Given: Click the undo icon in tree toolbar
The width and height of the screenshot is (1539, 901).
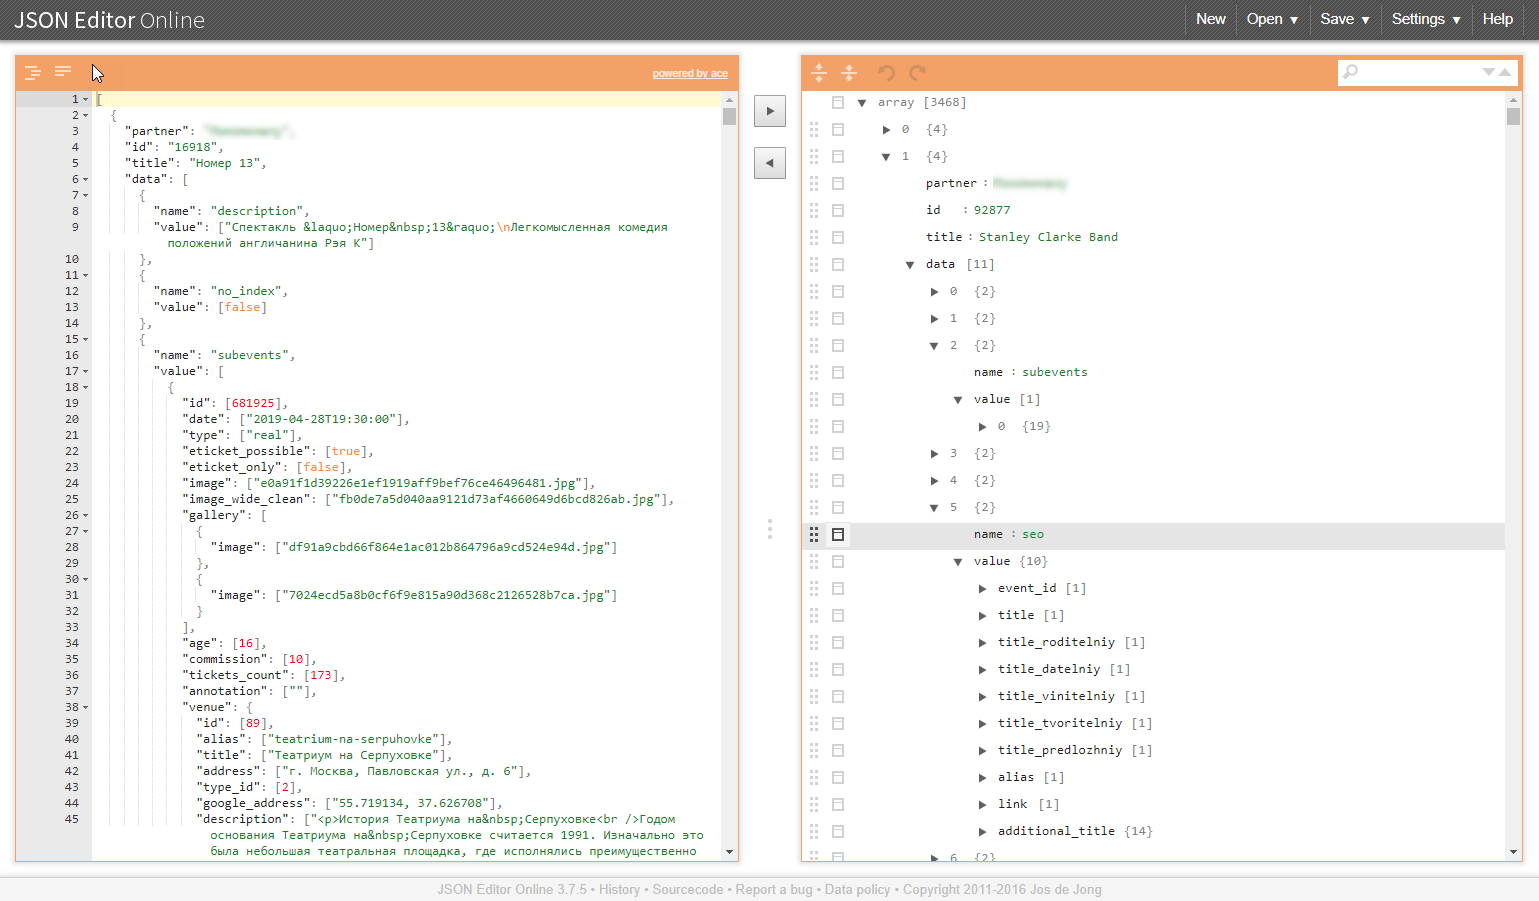Looking at the screenshot, I should (x=886, y=72).
